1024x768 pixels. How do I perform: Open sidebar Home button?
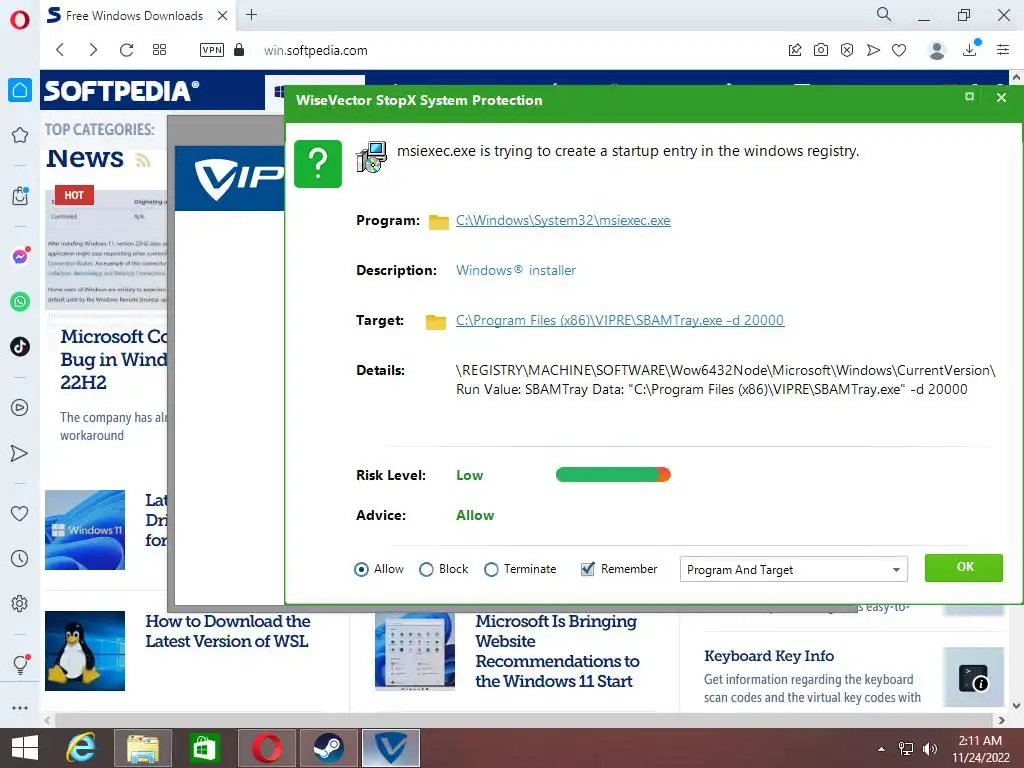20,90
